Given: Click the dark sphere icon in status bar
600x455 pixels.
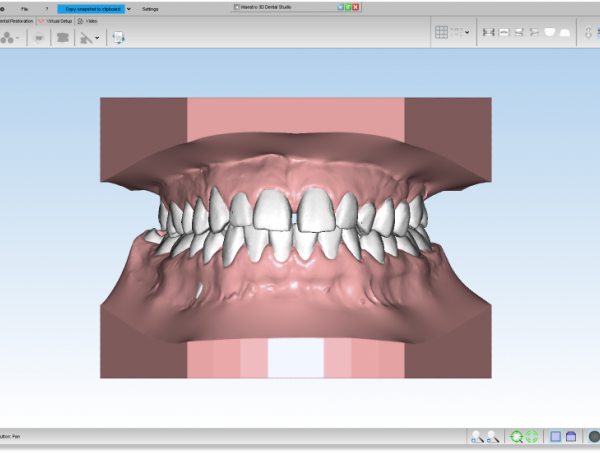Looking at the screenshot, I should coord(592,437).
